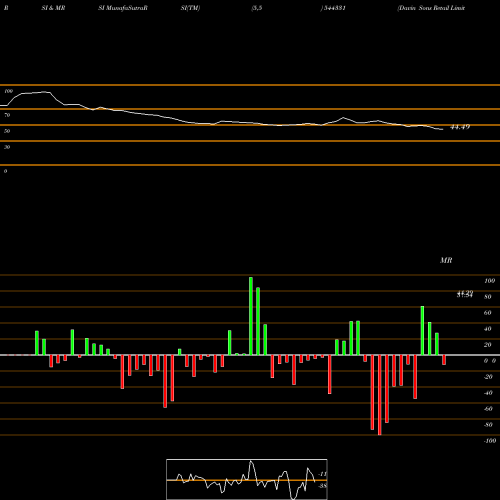Click the RSI value 44.49 label
The width and height of the screenshot is (500, 500).
click(x=460, y=127)
